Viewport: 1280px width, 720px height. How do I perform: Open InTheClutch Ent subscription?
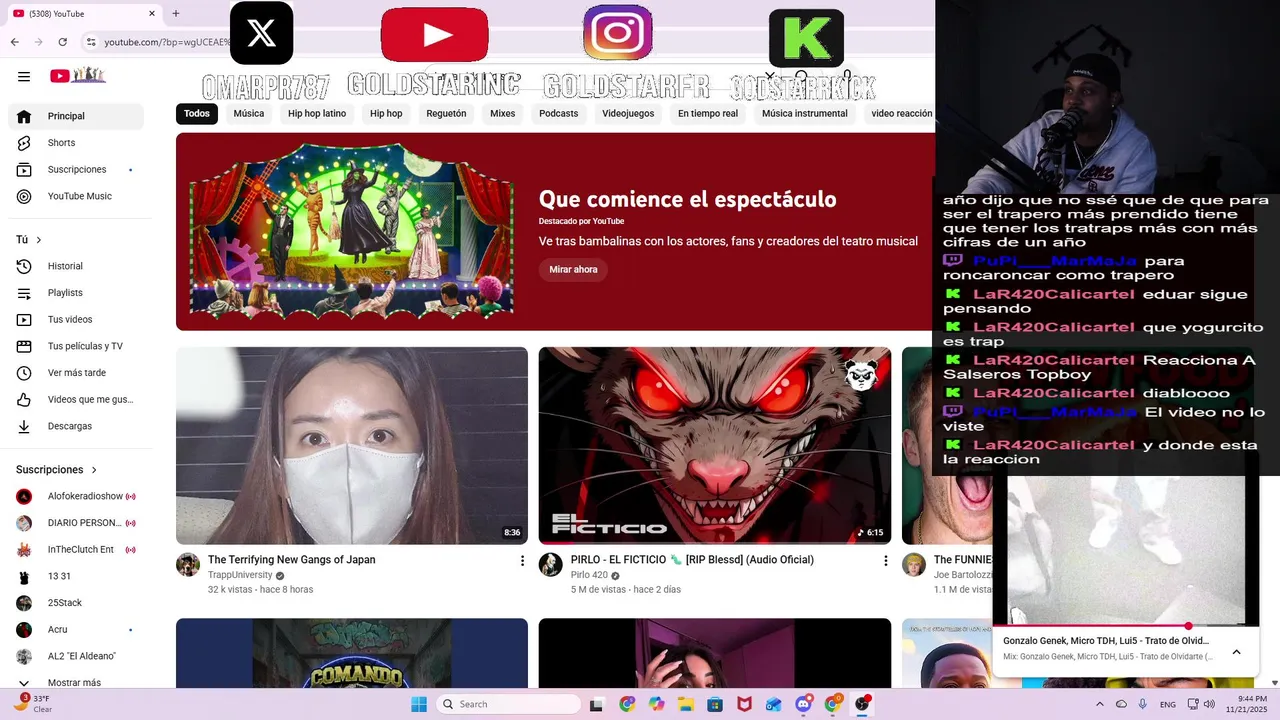[x=76, y=550]
